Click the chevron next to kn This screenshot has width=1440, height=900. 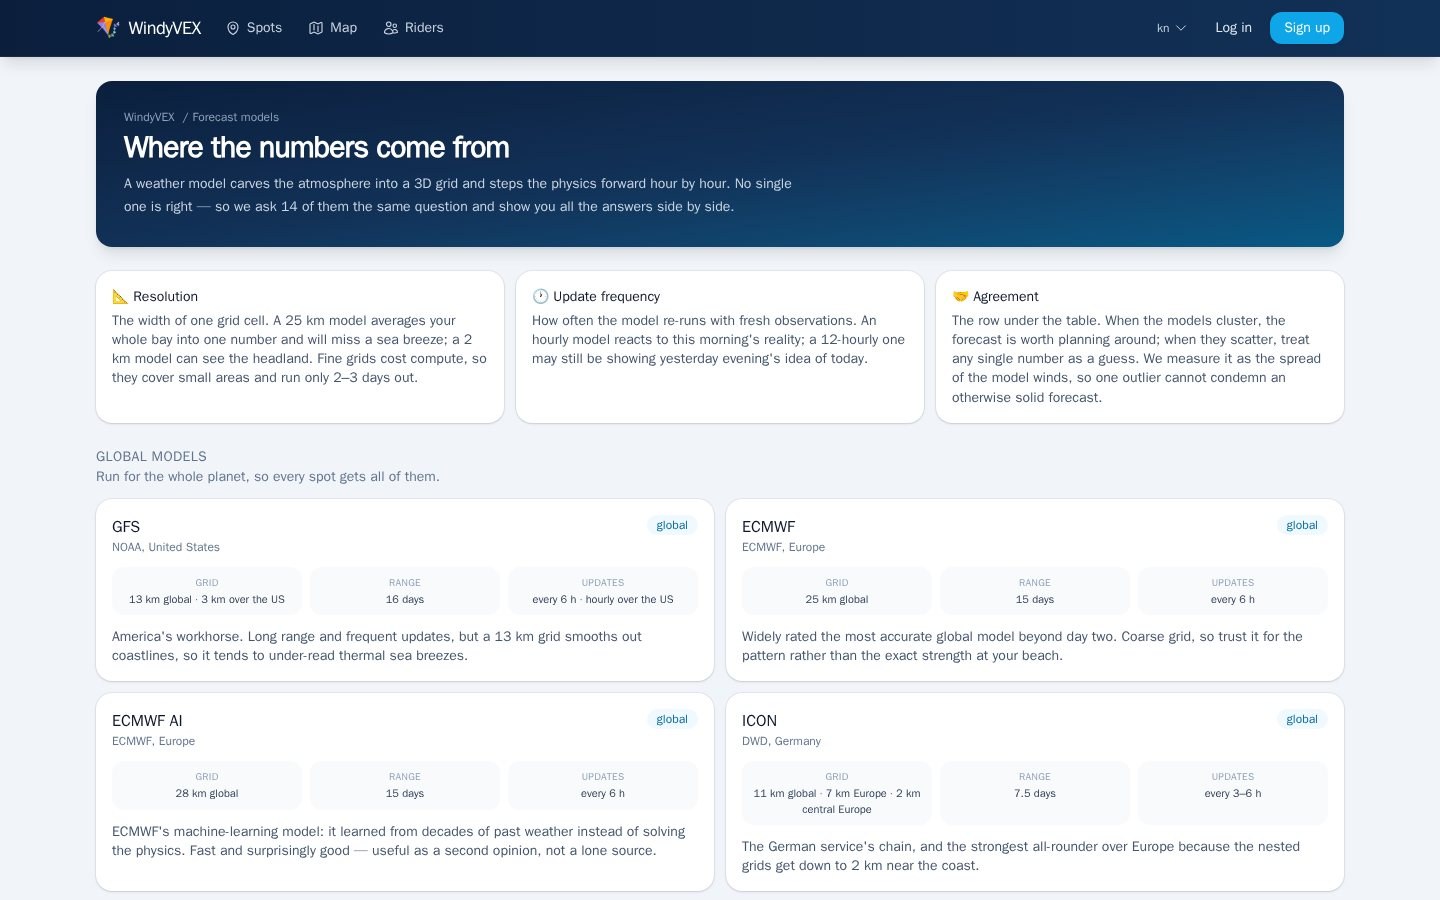pos(1181,28)
